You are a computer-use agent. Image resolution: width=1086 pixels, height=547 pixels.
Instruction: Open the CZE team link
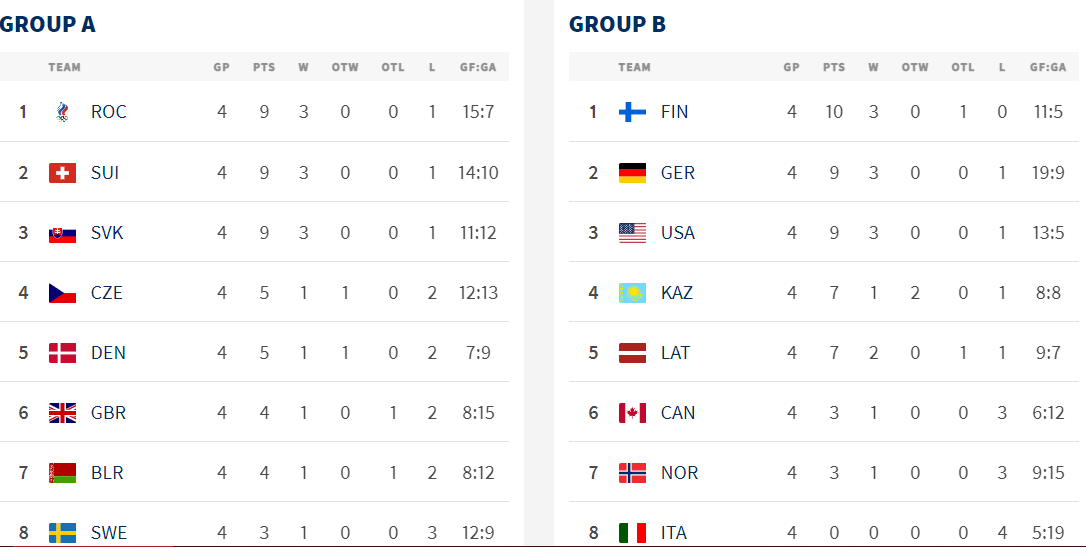coord(107,293)
